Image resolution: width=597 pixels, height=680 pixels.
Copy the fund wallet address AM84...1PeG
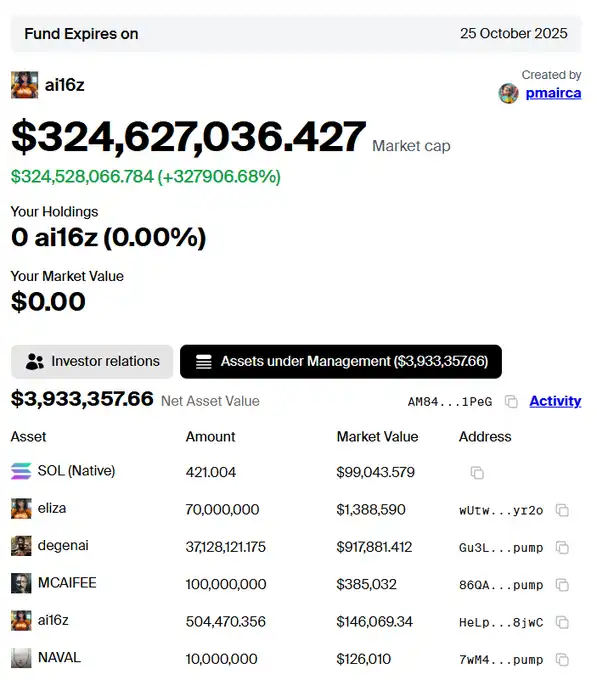[x=511, y=402]
